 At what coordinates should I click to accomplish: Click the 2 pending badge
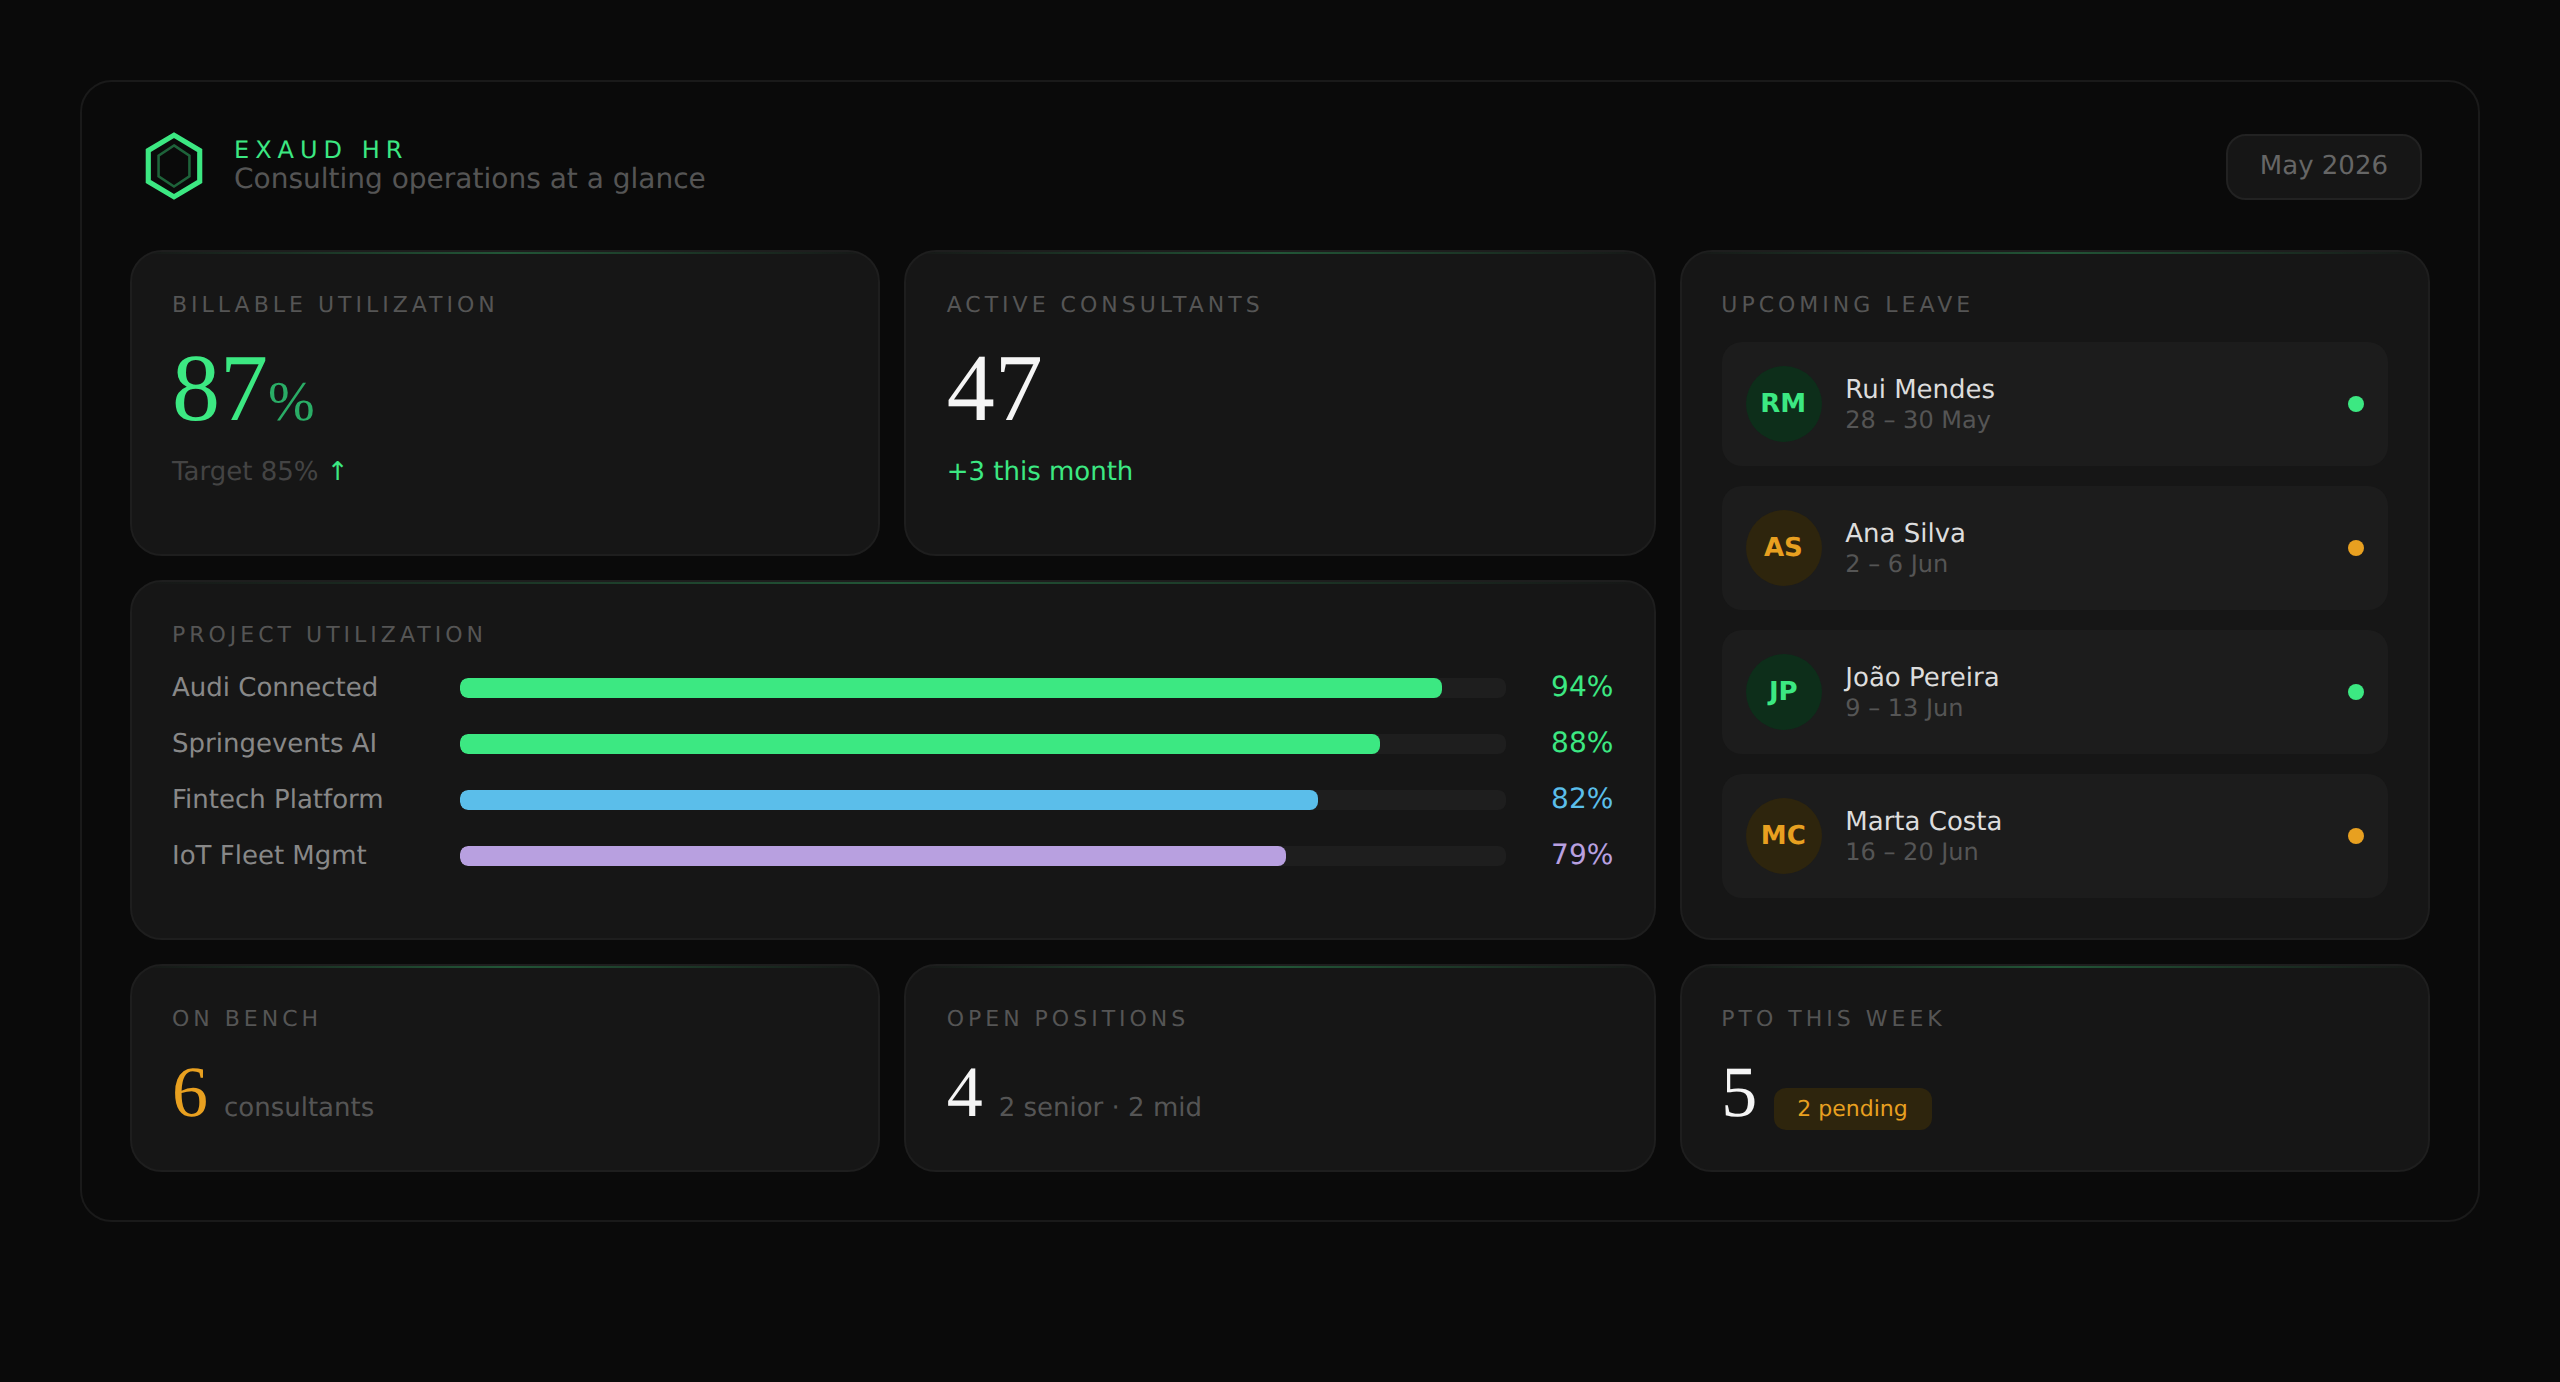coord(1852,1109)
